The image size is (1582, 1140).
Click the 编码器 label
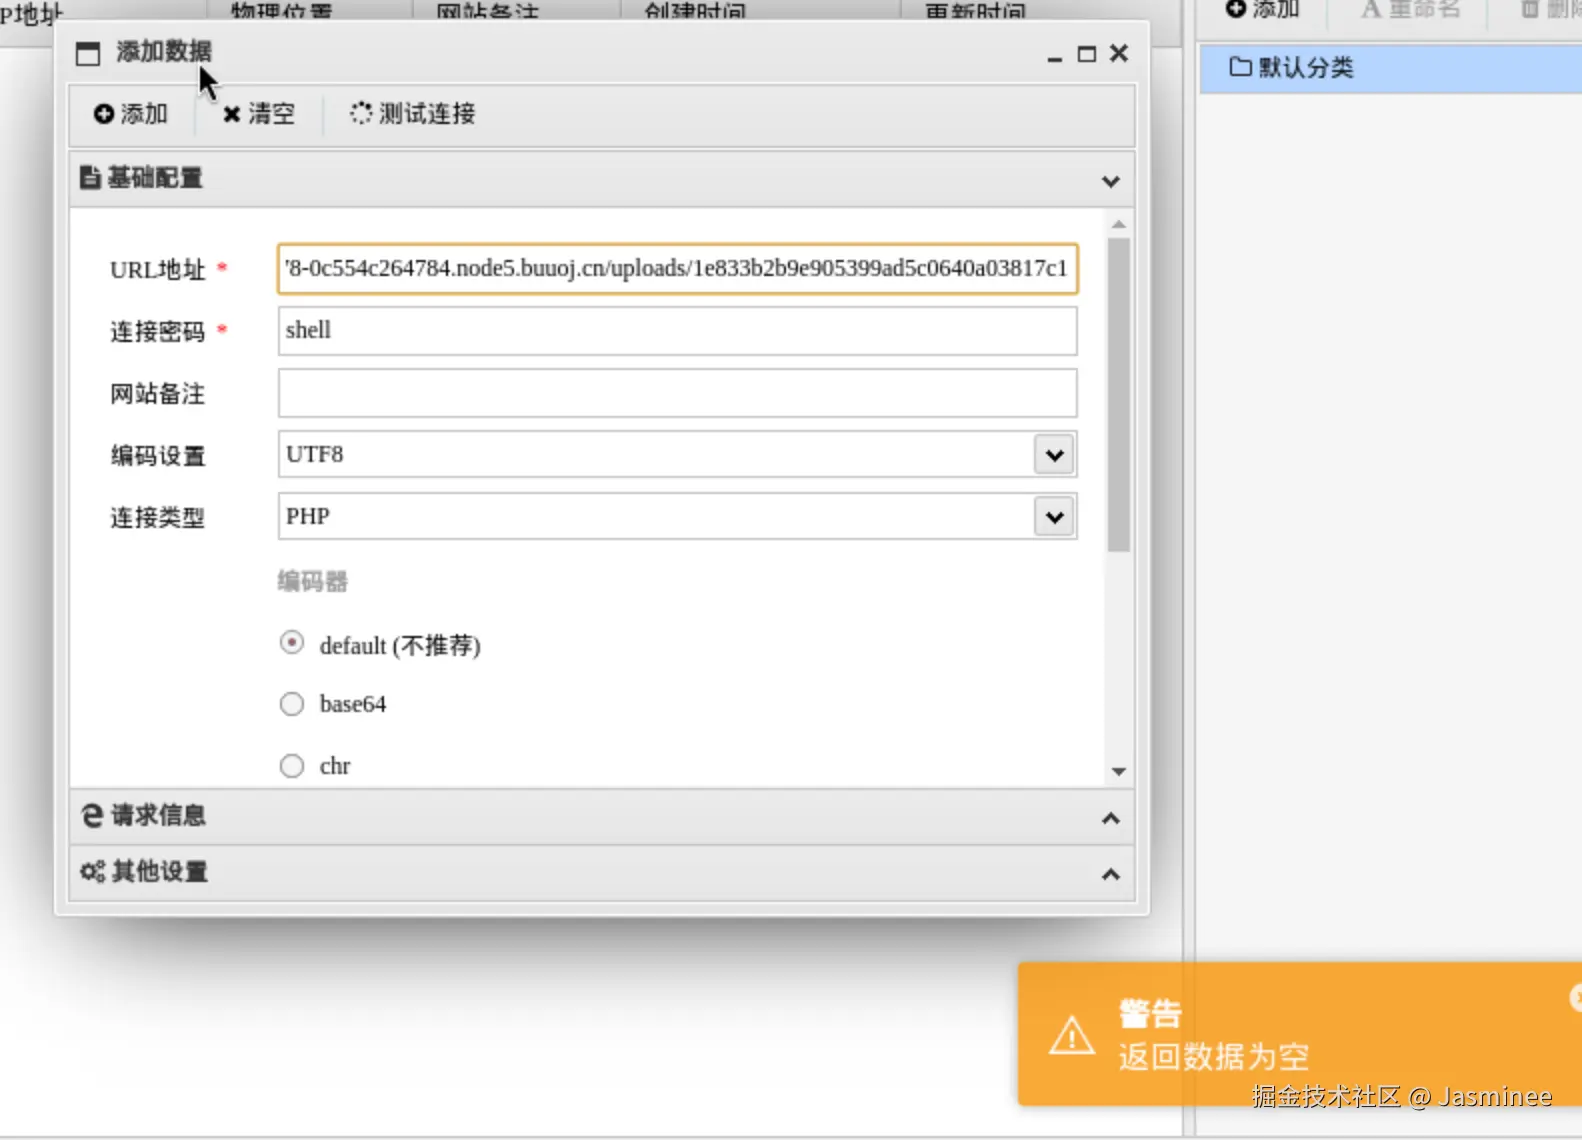pyautogui.click(x=313, y=582)
